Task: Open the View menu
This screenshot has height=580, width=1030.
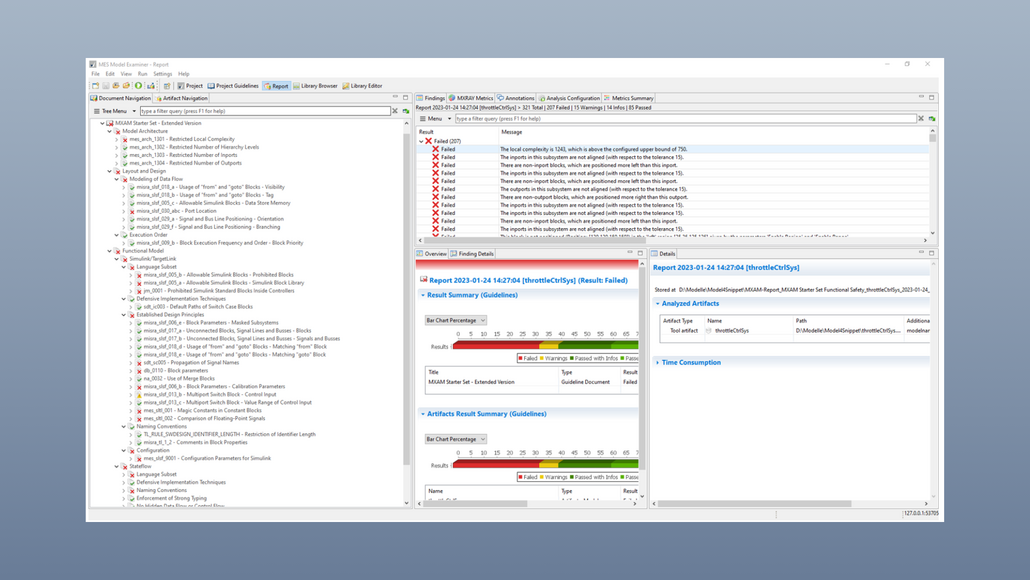Action: click(125, 74)
